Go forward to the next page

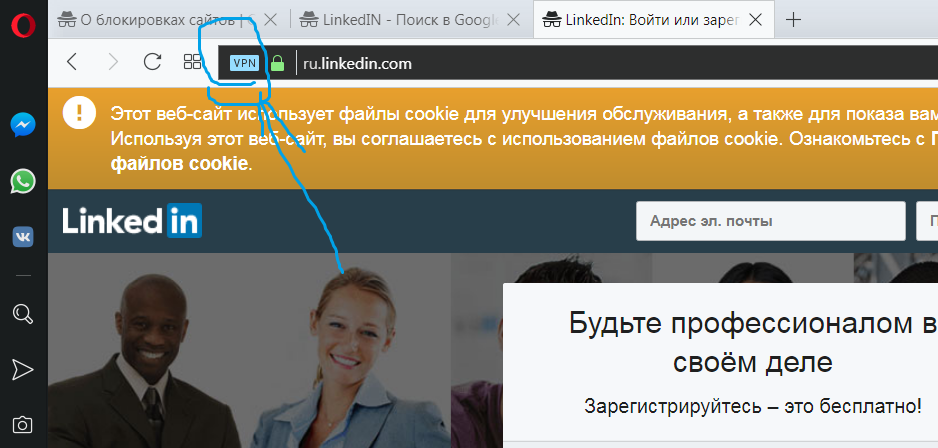pos(112,62)
